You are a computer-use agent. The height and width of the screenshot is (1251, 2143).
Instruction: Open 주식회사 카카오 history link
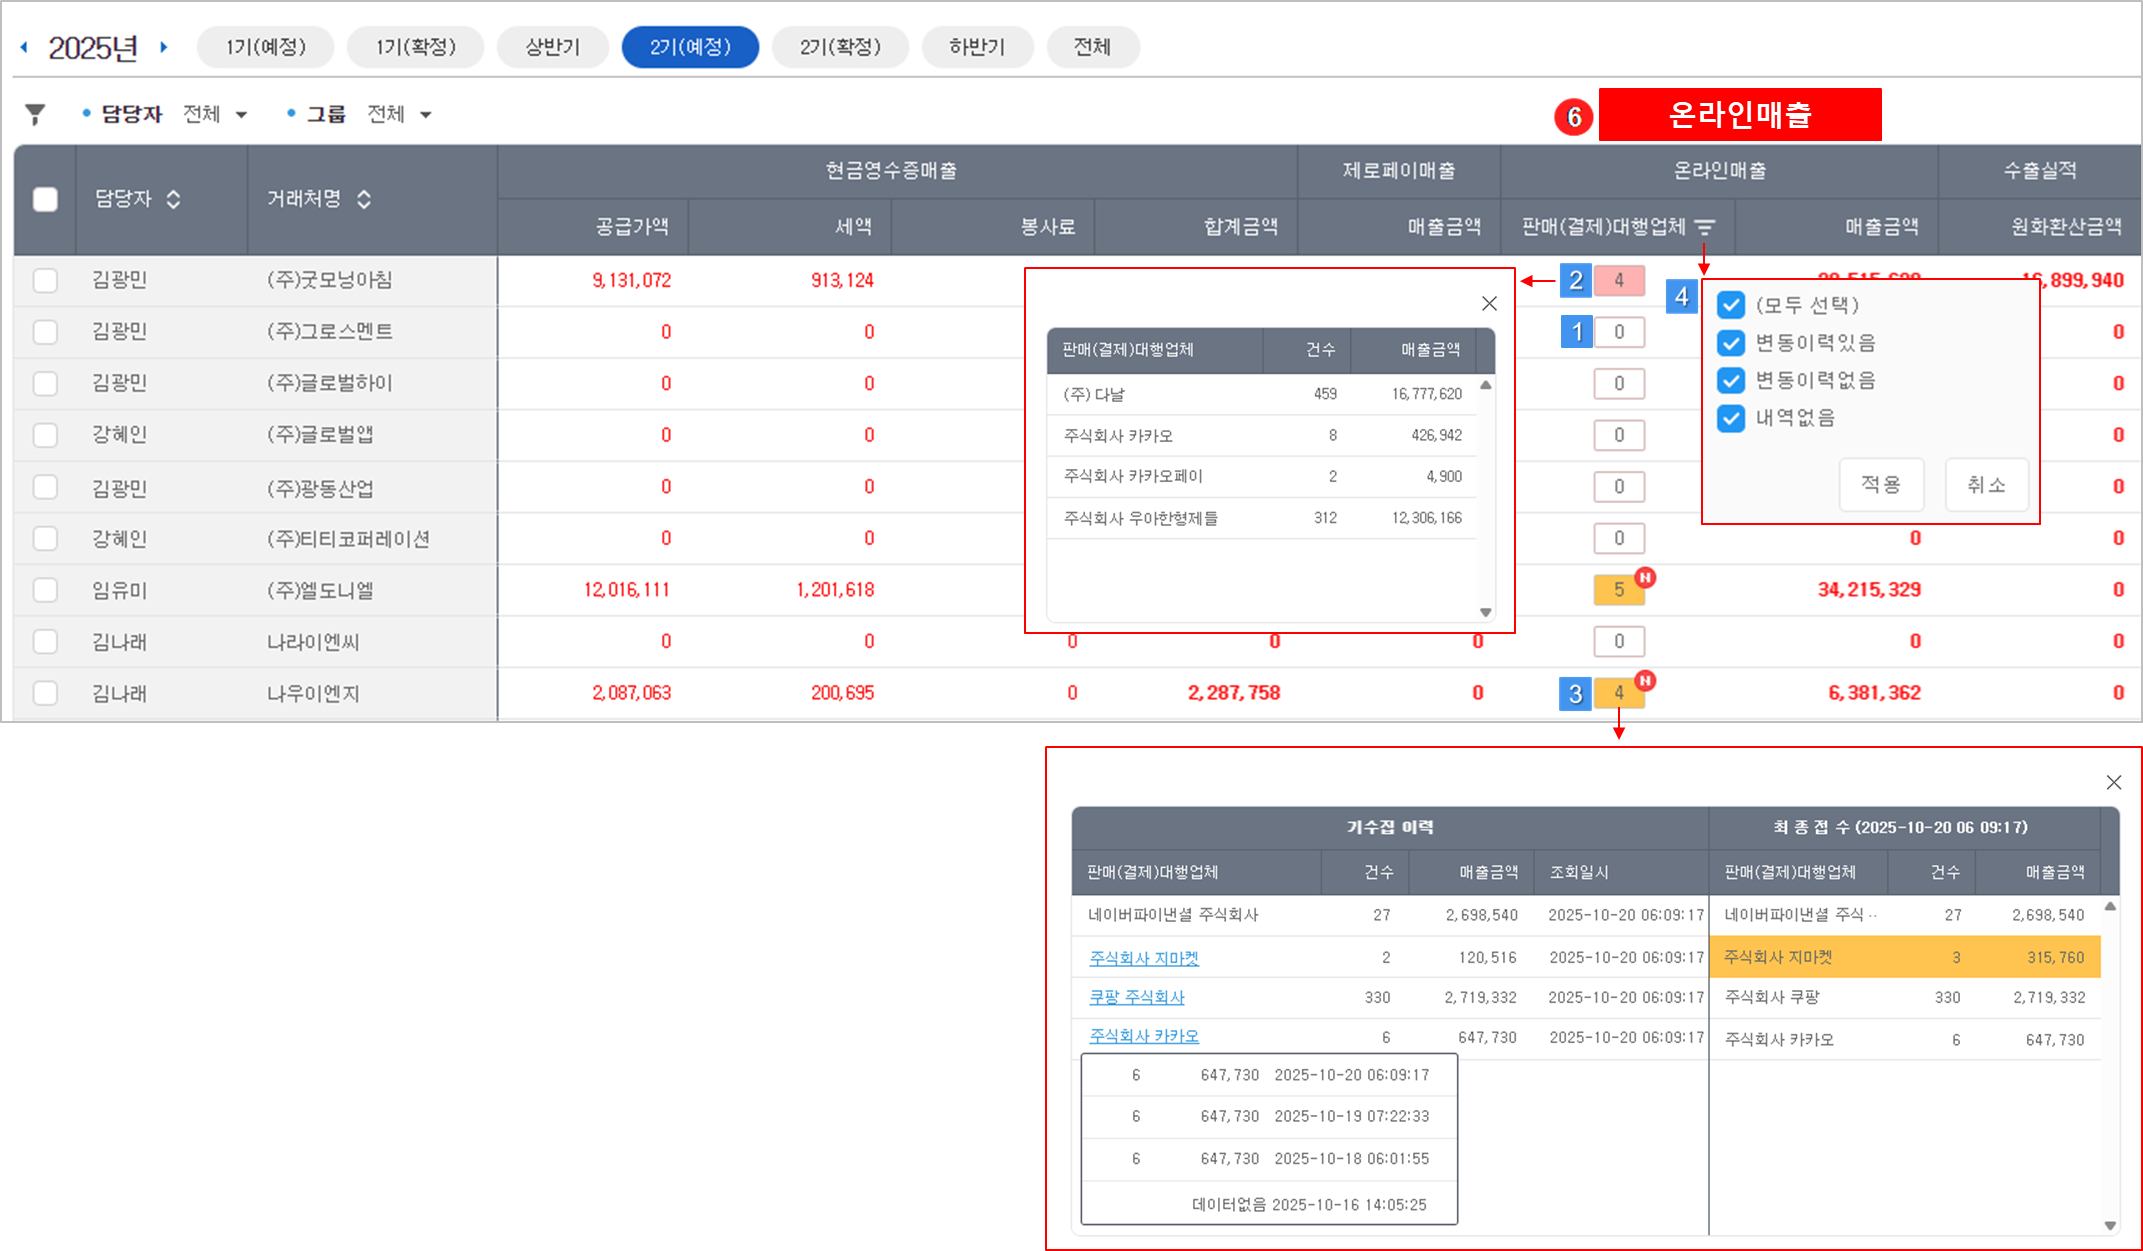(x=1144, y=1036)
